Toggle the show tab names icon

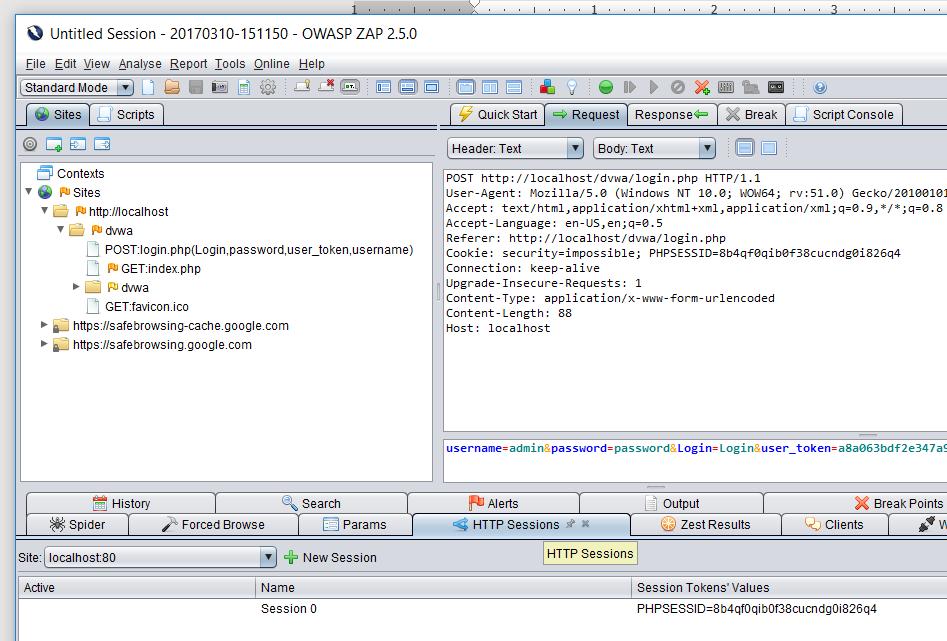[350, 87]
